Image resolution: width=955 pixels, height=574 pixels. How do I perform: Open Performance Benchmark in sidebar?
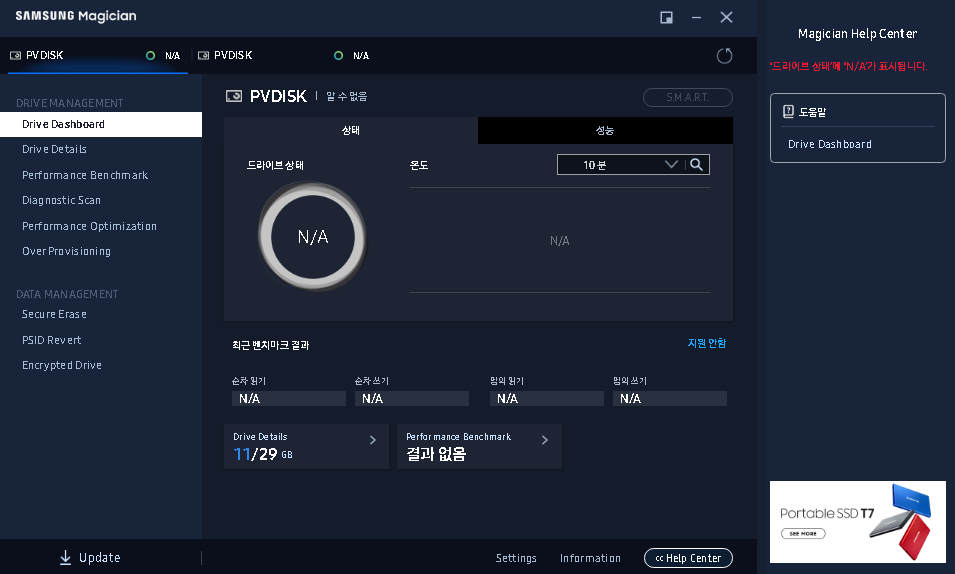pos(85,175)
